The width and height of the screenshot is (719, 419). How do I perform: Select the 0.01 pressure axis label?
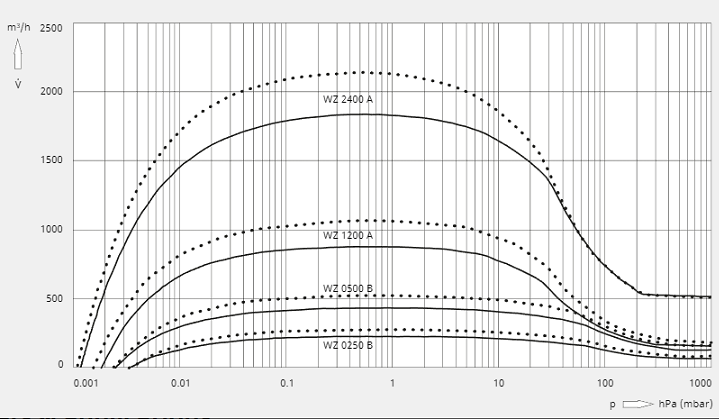pyautogui.click(x=180, y=383)
